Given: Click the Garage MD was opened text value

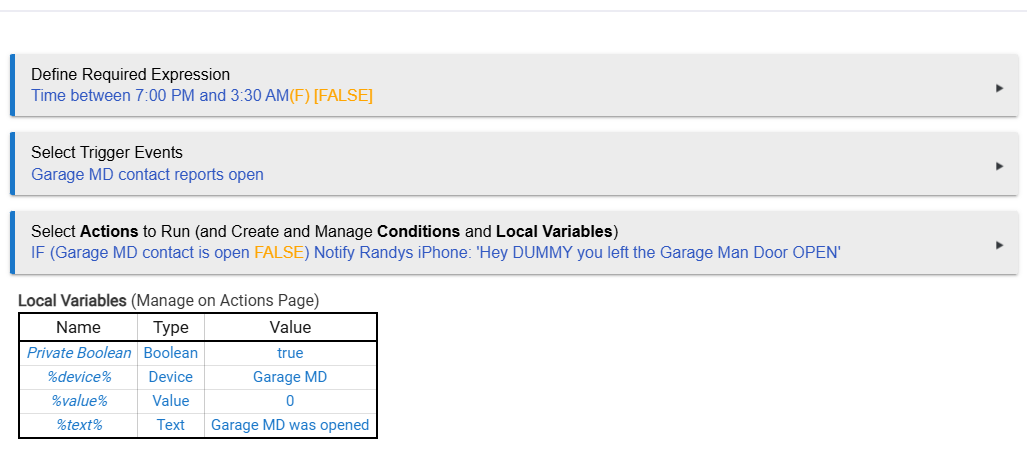Looking at the screenshot, I should point(290,425).
